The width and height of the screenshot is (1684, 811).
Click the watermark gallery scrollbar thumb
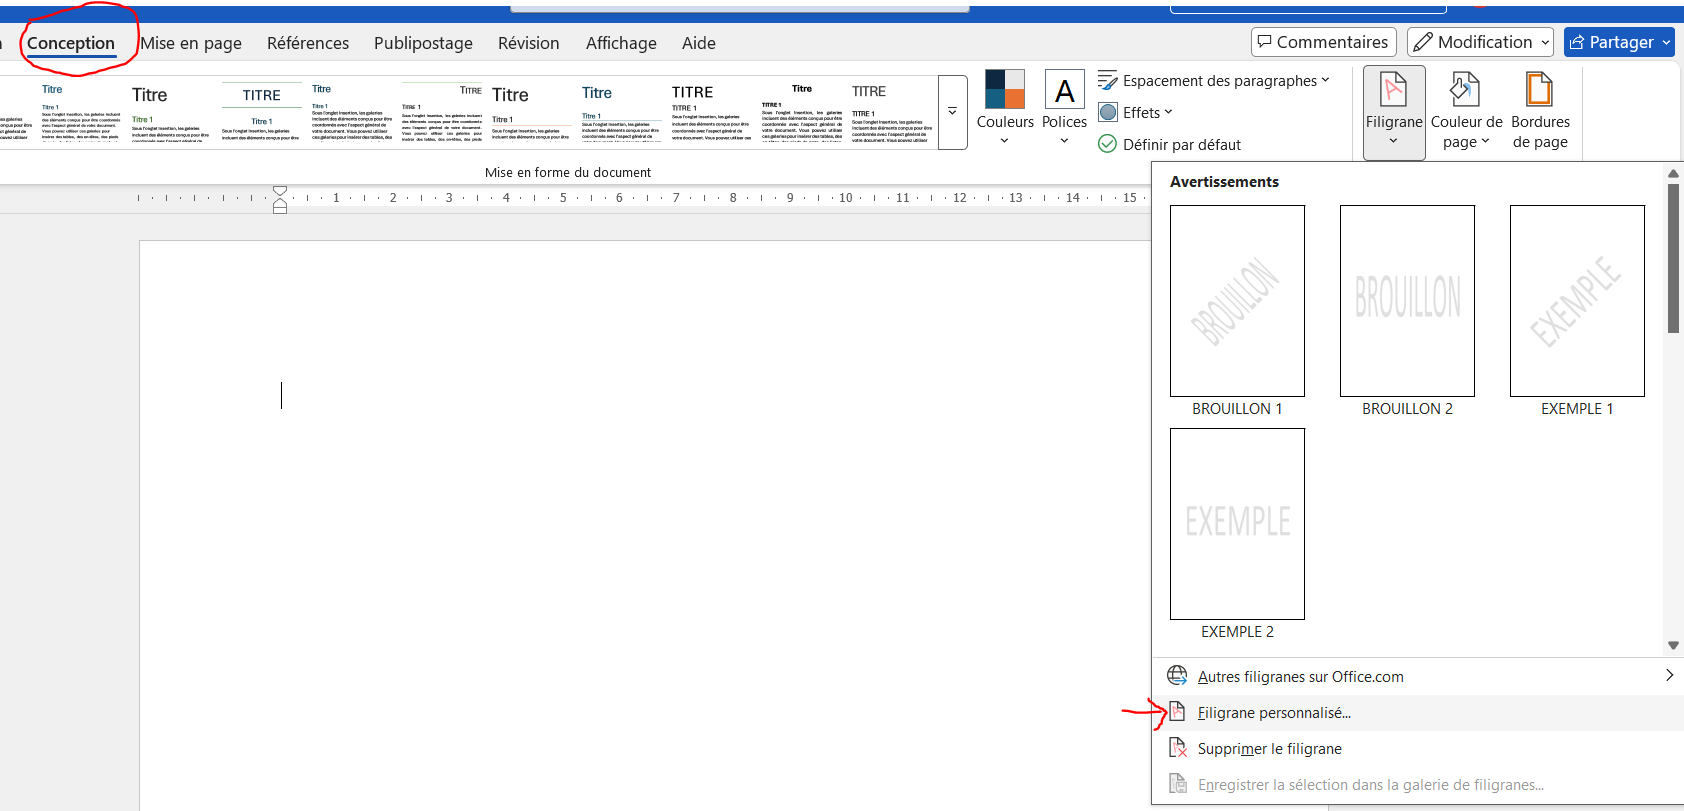click(x=1673, y=258)
